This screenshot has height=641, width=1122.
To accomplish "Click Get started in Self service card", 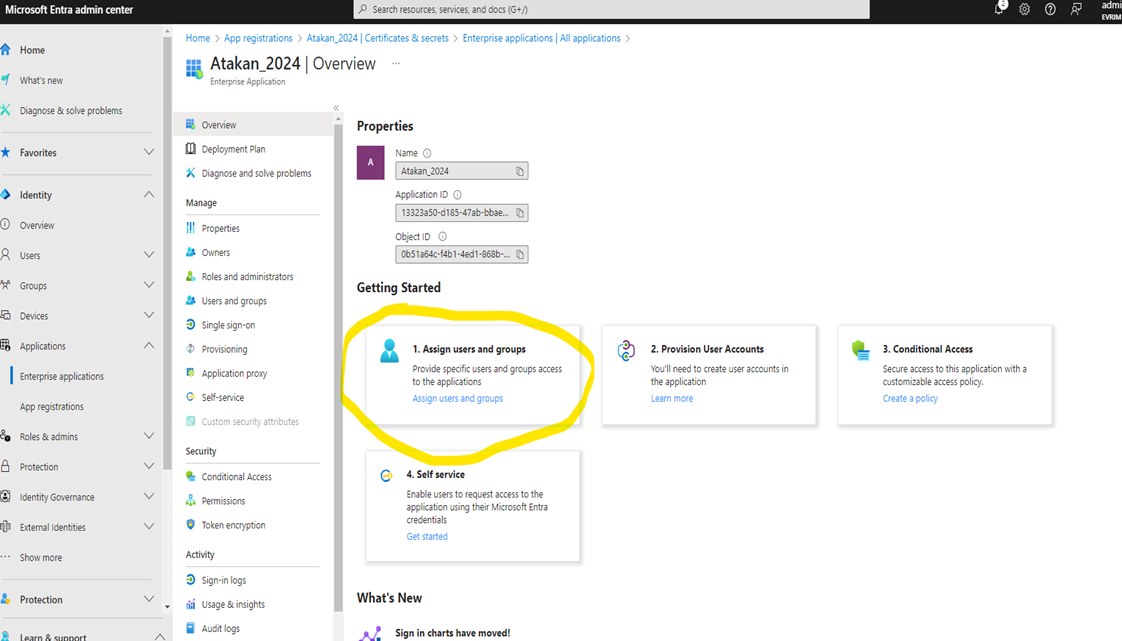I will (427, 537).
